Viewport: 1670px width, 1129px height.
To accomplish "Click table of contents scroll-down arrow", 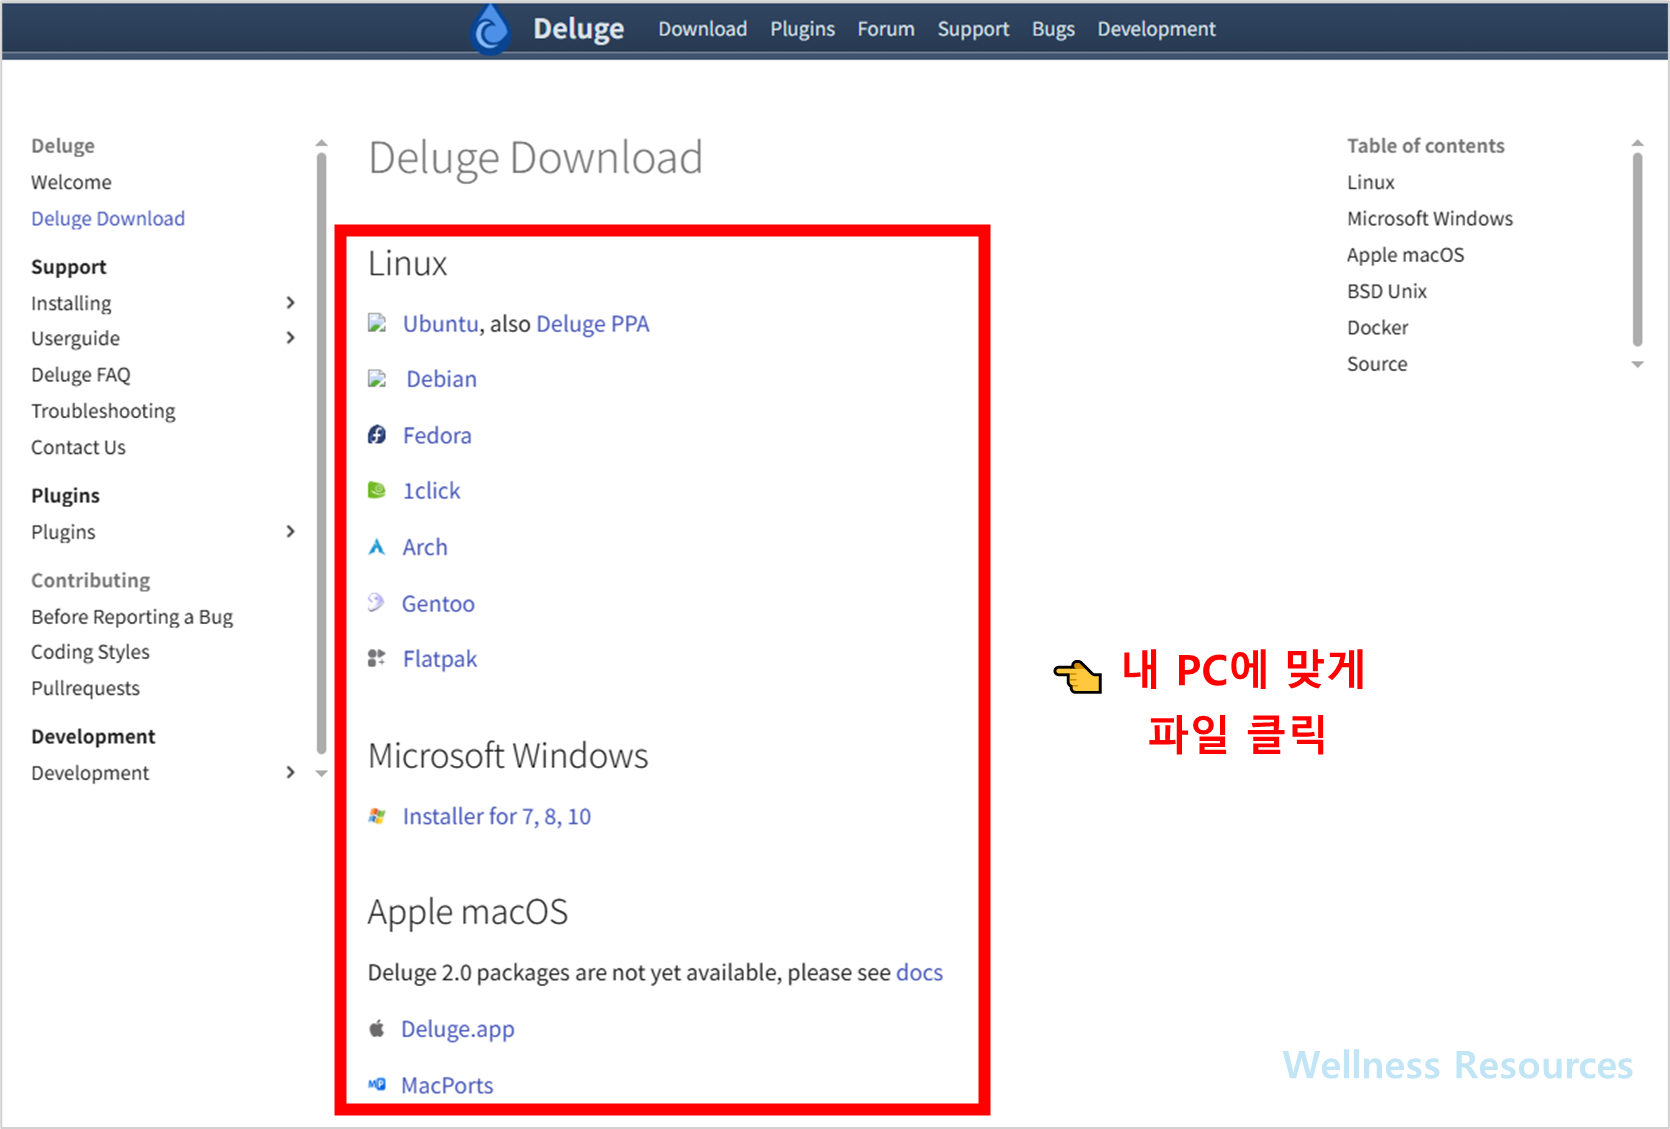I will 1637,364.
